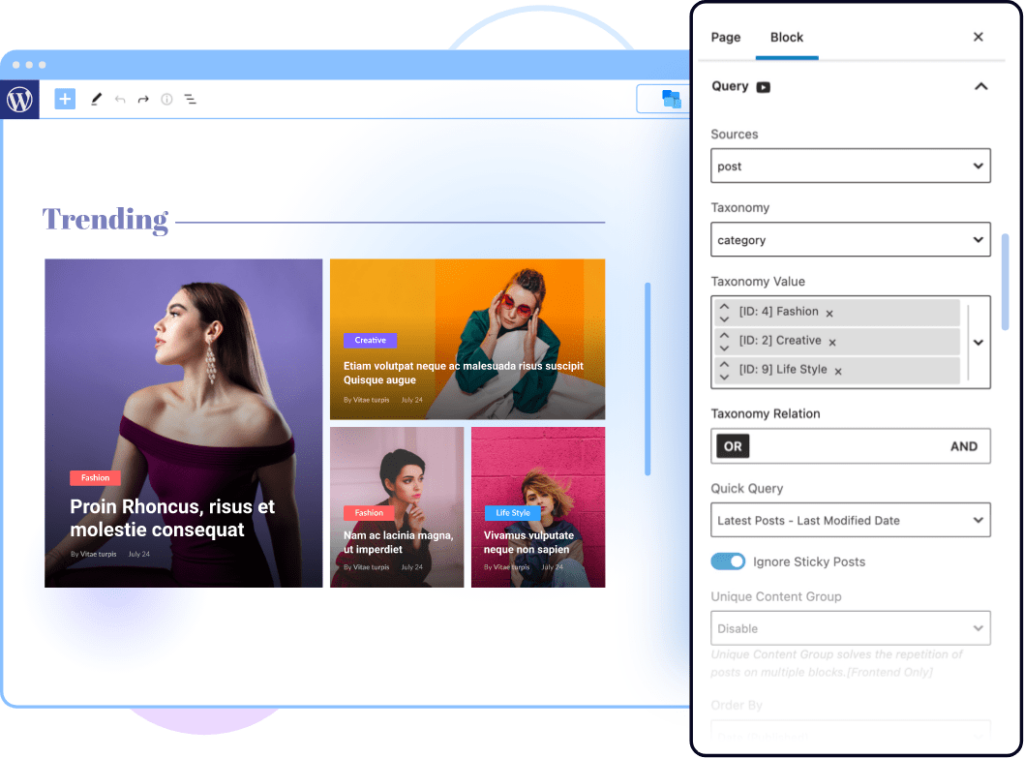The width and height of the screenshot is (1024, 758).
Task: Open post titled Vivamus vulputate neque
Action: (x=528, y=542)
